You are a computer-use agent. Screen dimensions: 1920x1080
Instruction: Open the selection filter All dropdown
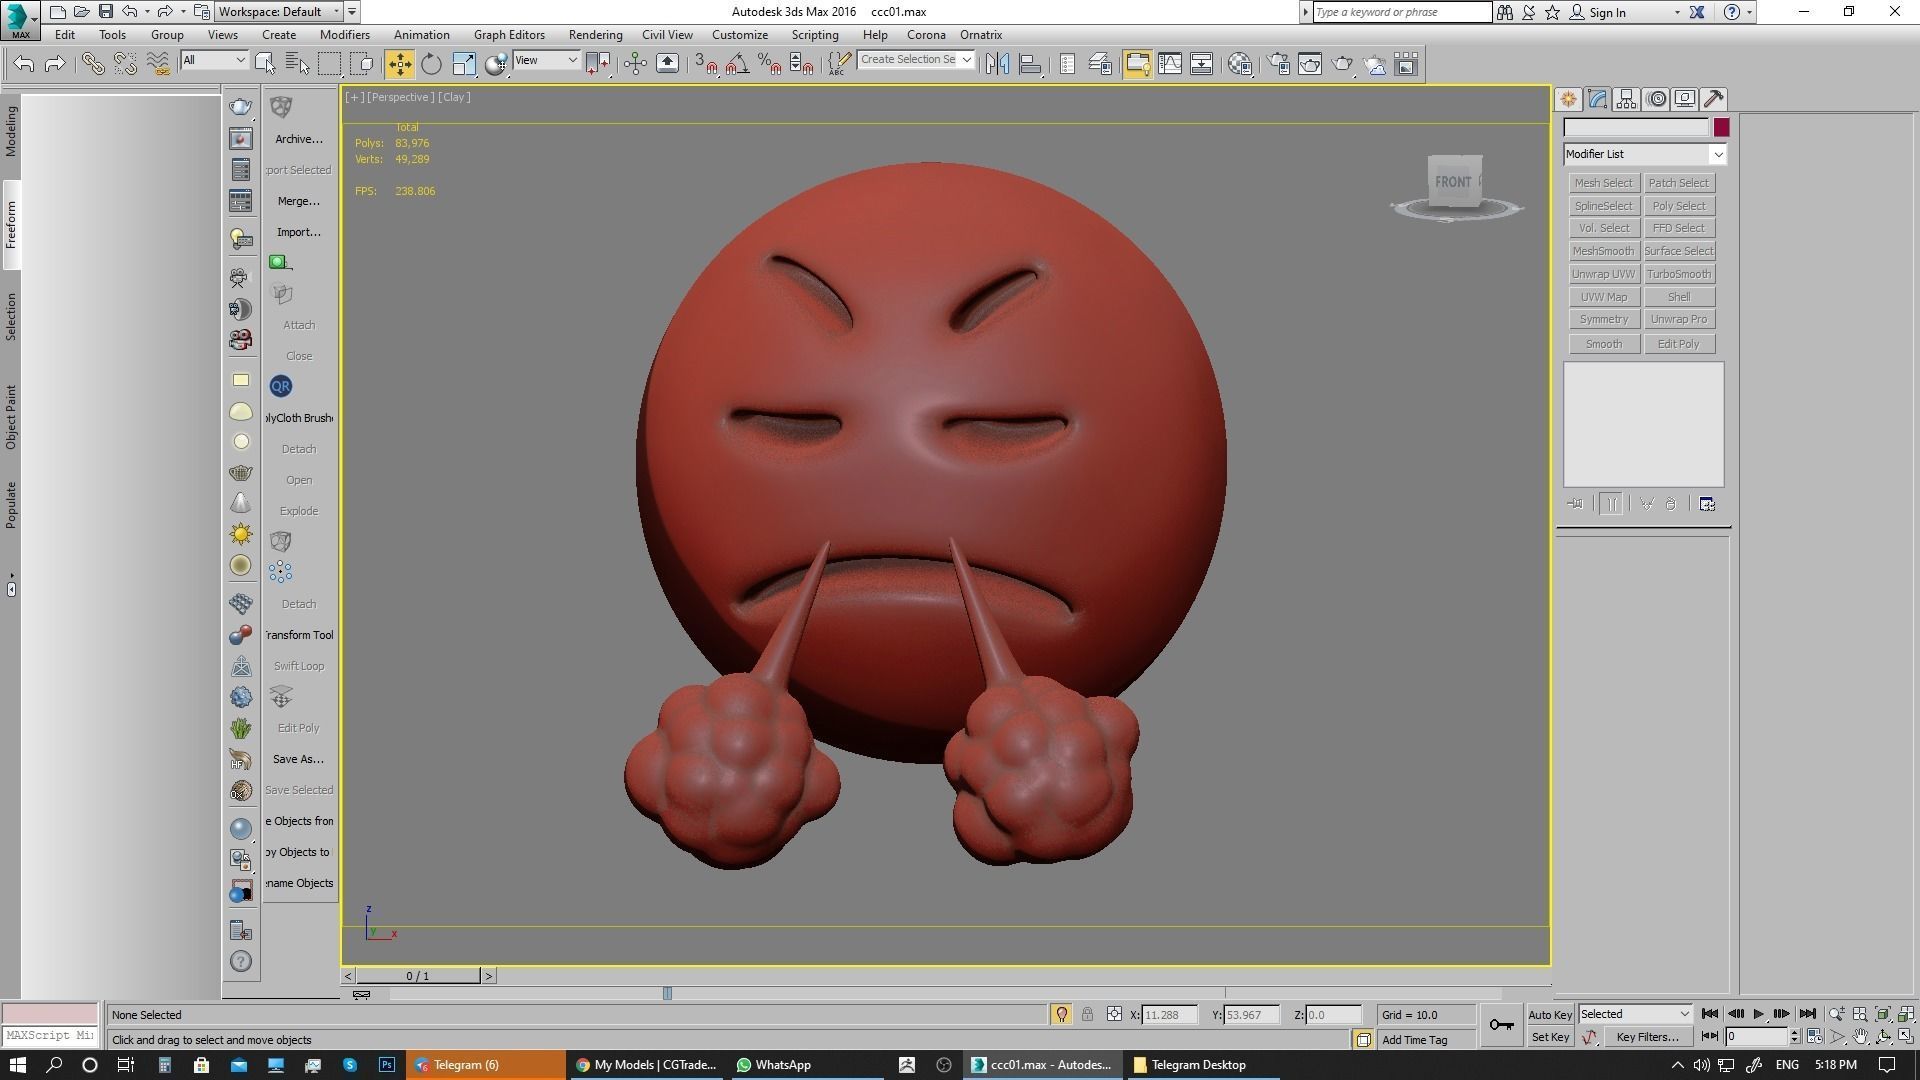click(214, 60)
